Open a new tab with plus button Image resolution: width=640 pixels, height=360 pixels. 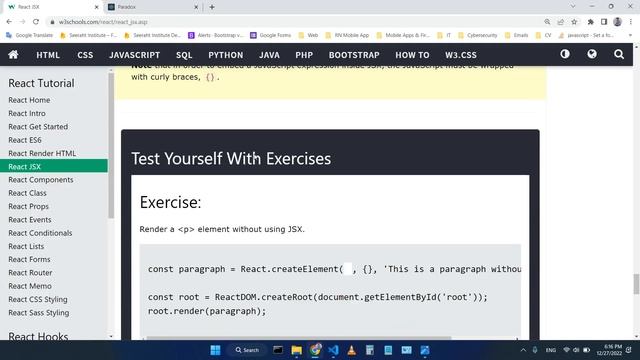[x=212, y=7]
